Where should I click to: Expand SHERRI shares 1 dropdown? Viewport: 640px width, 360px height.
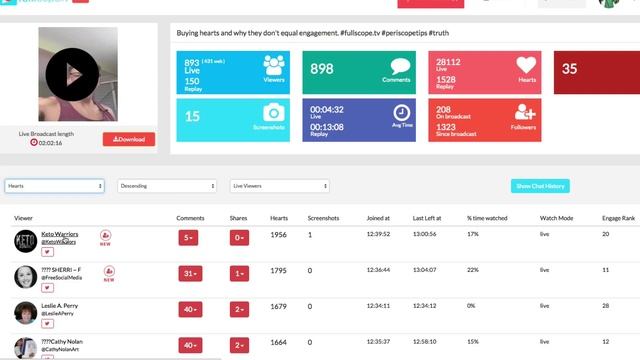239,273
